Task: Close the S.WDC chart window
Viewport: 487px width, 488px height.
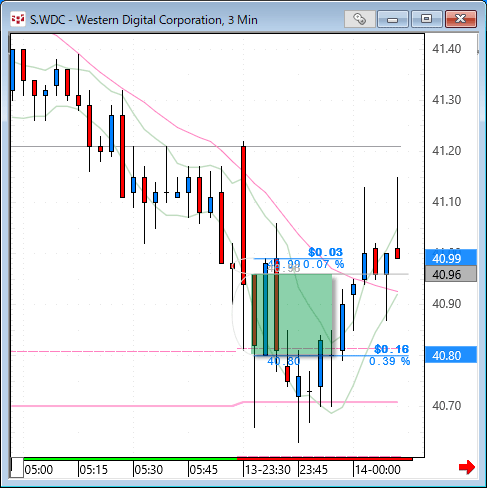Action: [x=461, y=19]
